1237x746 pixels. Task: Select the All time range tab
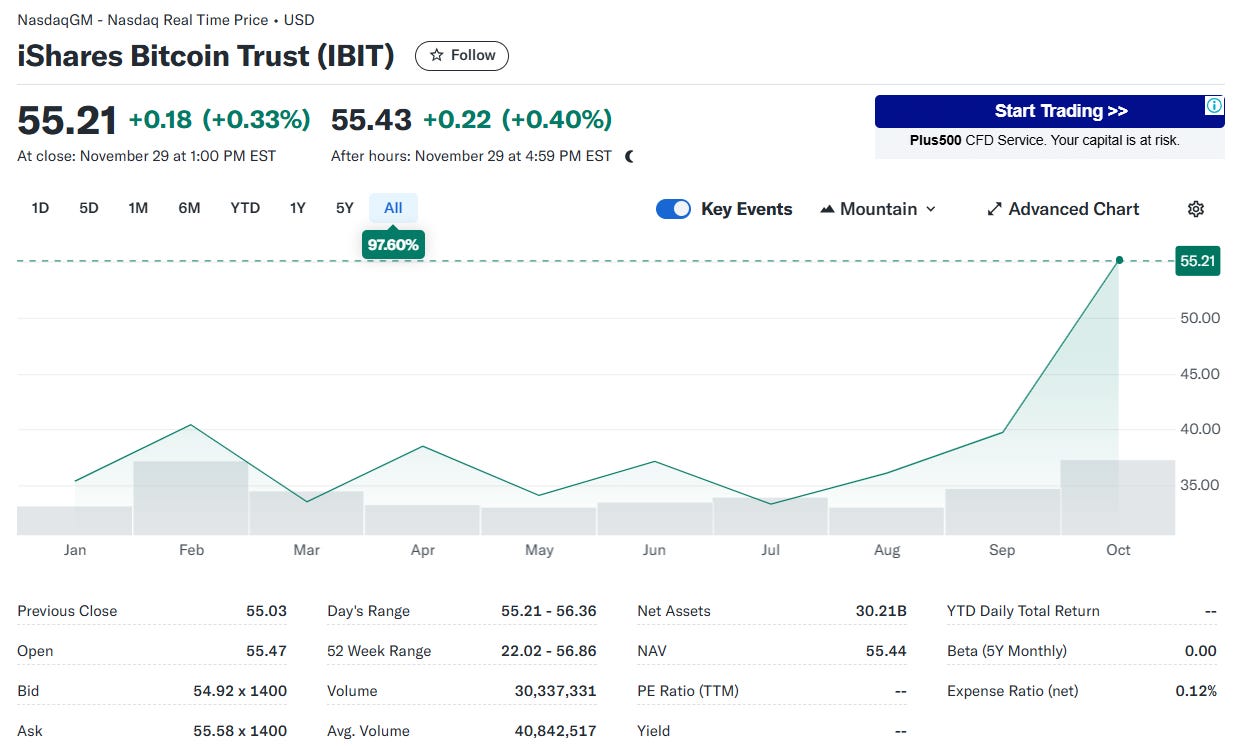coord(393,208)
